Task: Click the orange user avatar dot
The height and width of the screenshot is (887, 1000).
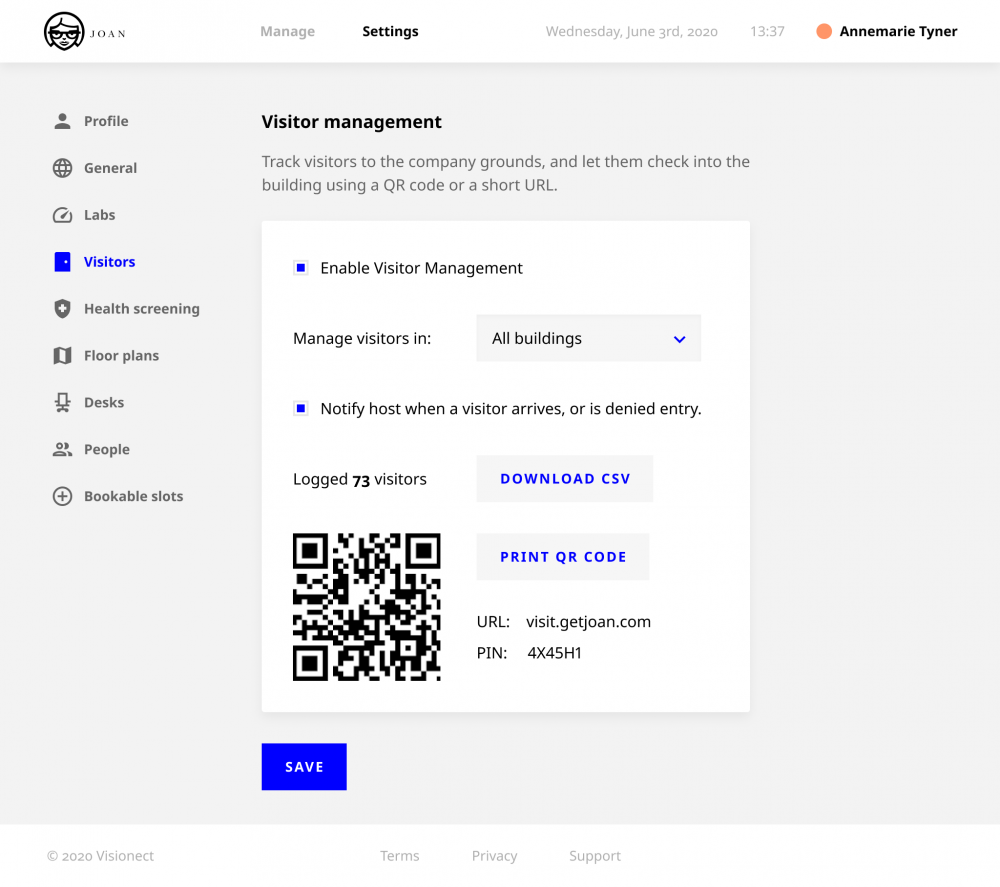Action: [824, 31]
